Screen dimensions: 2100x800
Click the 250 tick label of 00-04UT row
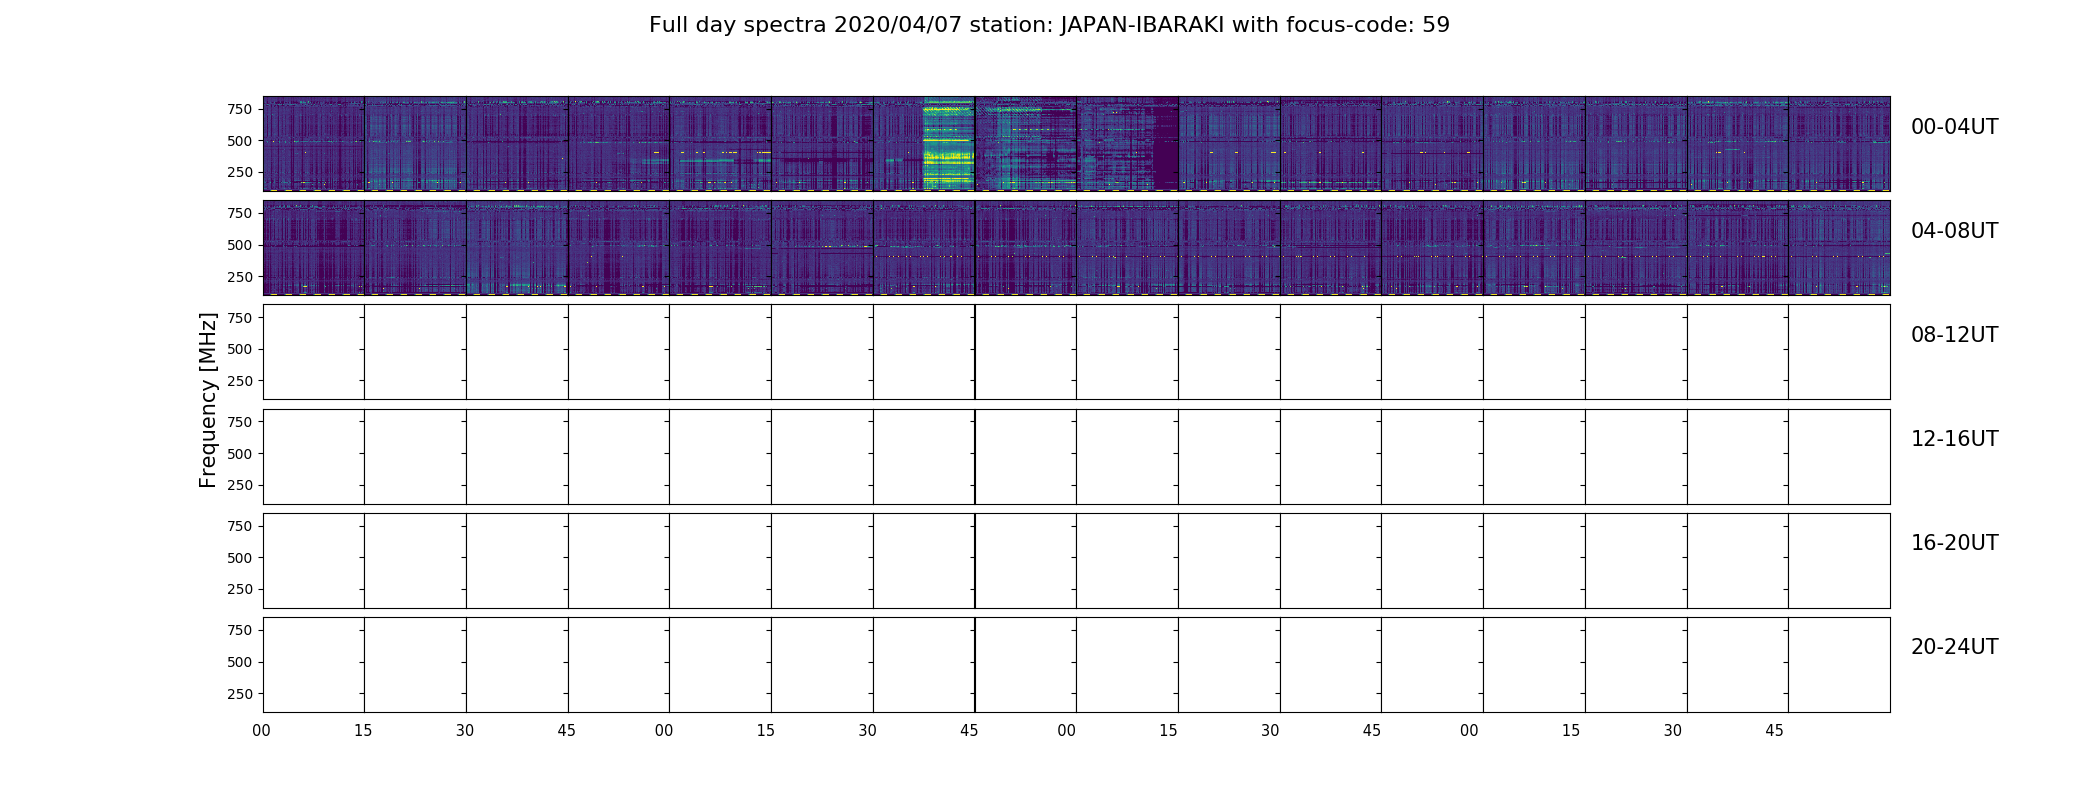pyautogui.click(x=240, y=173)
